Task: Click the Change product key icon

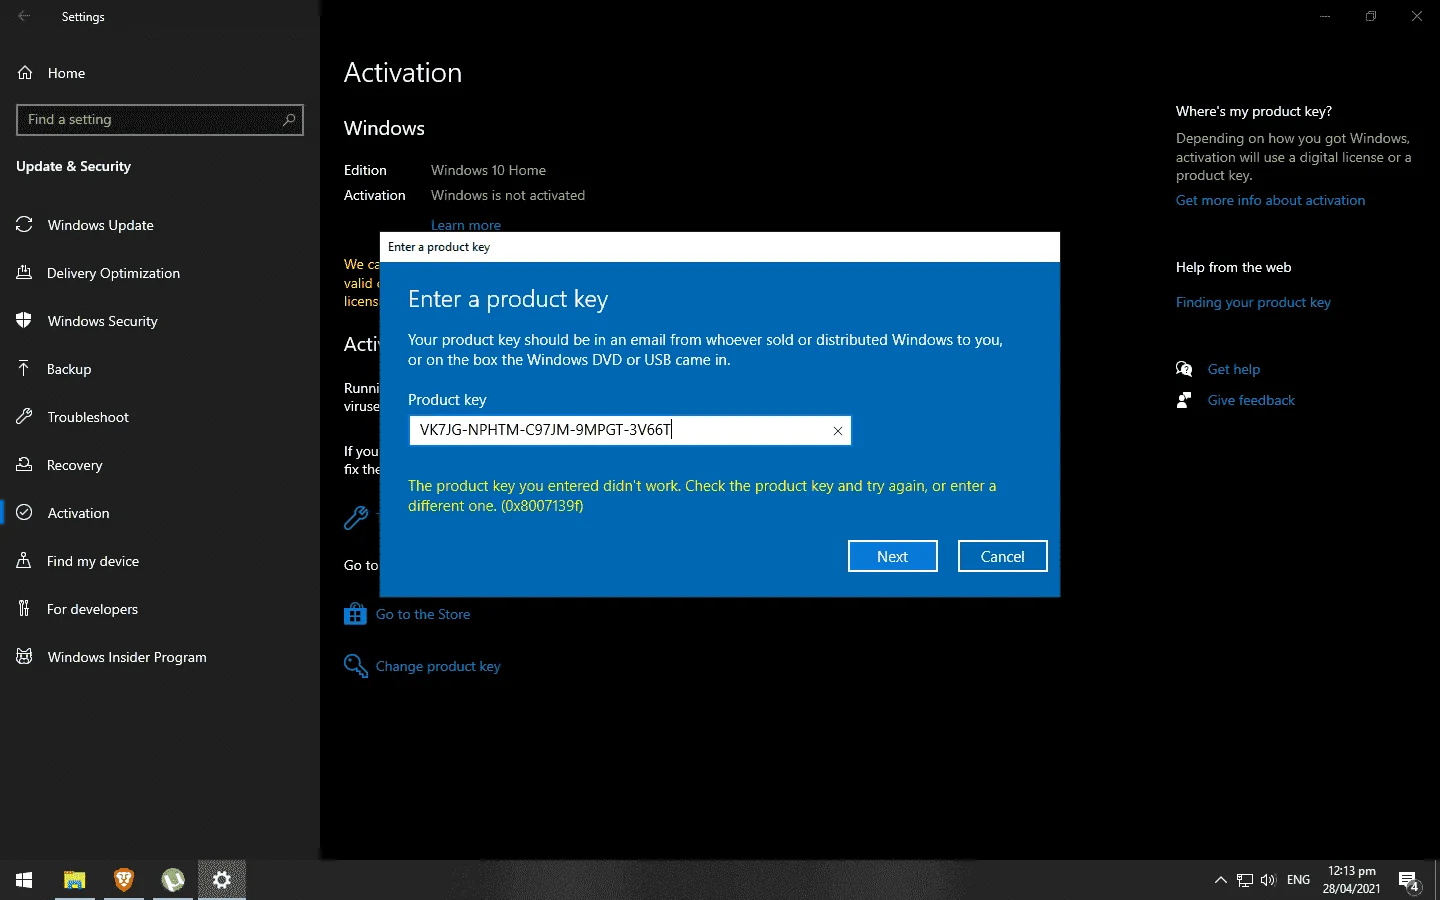Action: pyautogui.click(x=355, y=666)
